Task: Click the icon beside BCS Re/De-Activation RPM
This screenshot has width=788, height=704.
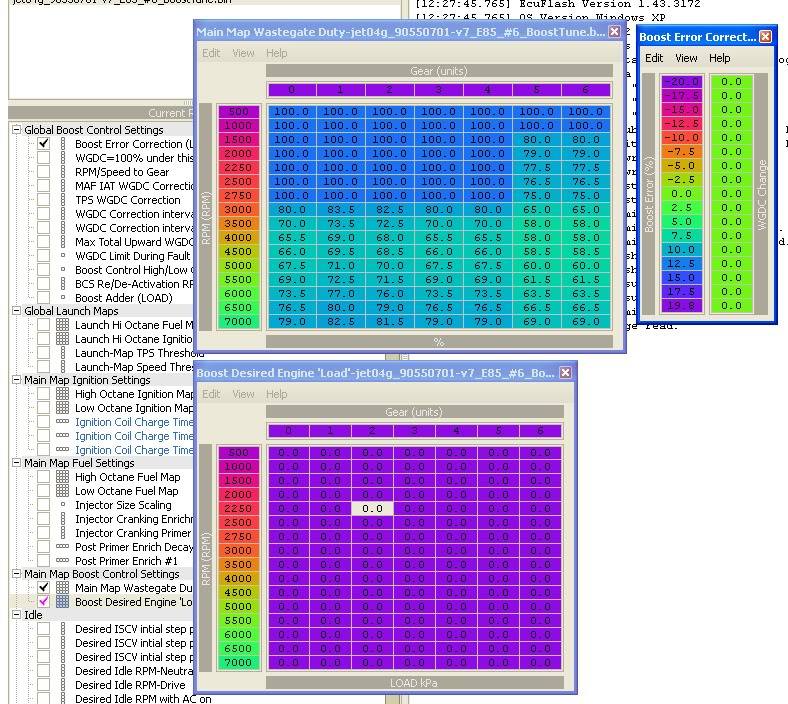Action: [x=62, y=284]
